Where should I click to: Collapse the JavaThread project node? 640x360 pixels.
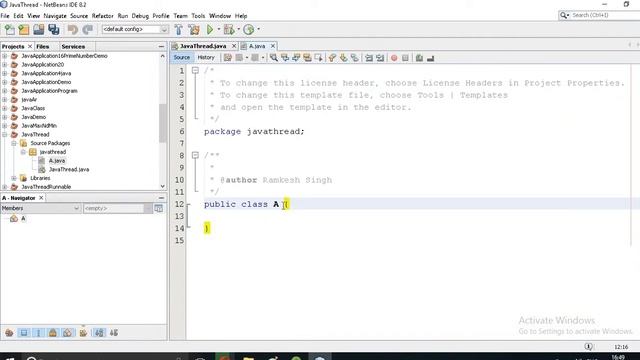point(4,134)
